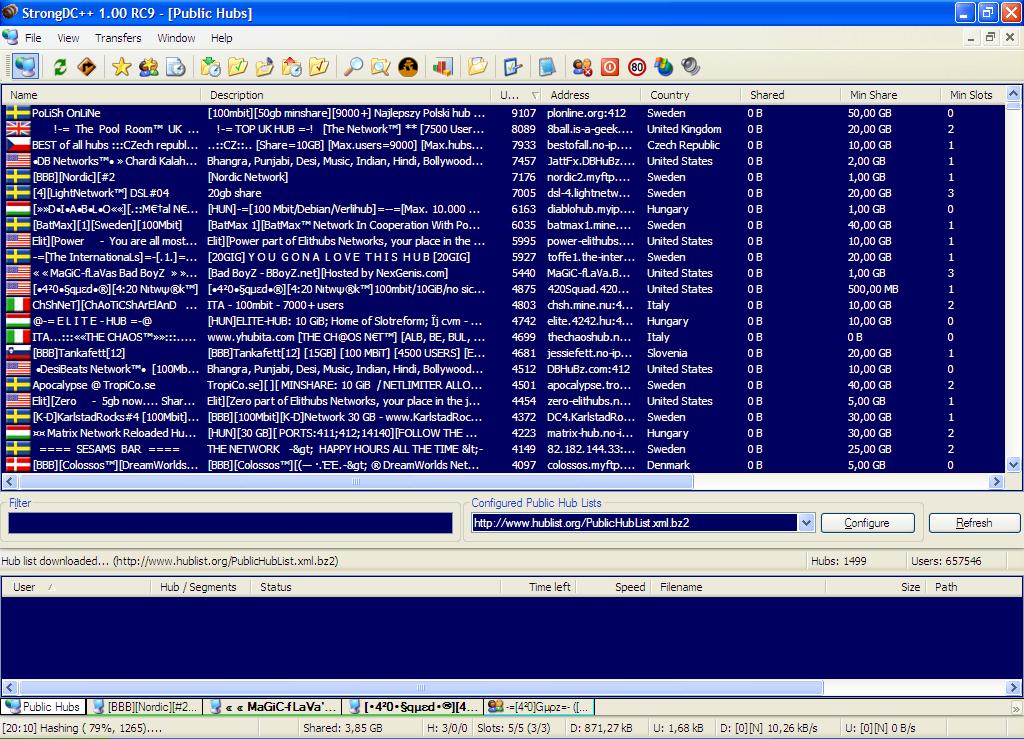Select the SESAMS BAR hub row
The image size is (1024, 739).
pos(503,449)
